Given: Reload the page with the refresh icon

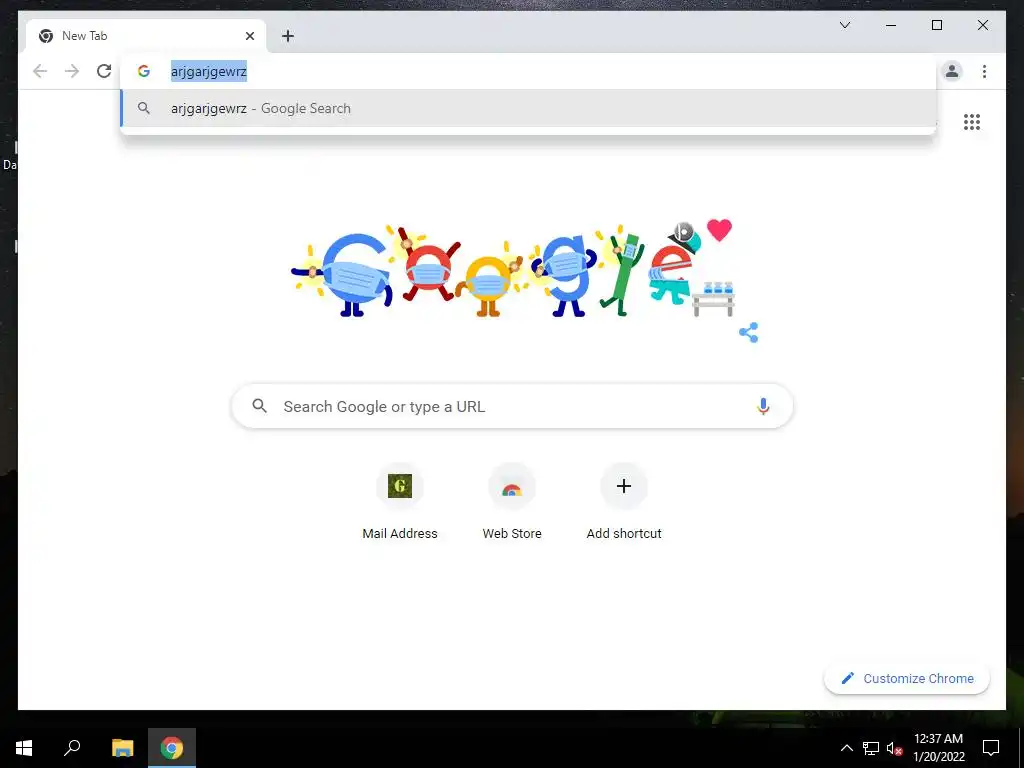Looking at the screenshot, I should [x=104, y=71].
